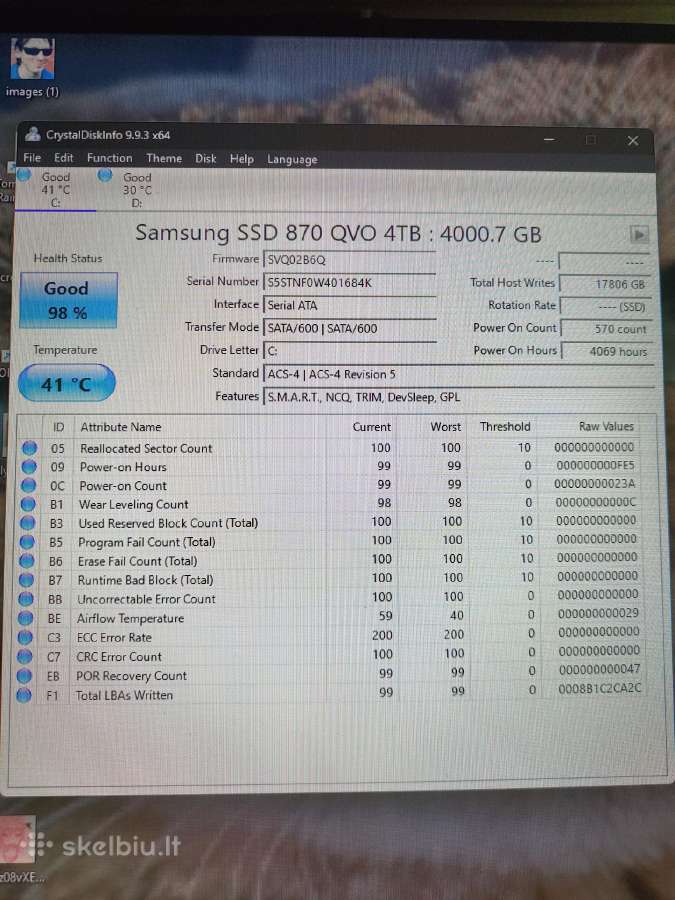Screen dimensions: 675x900
Task: Click the status icon for Uncorrectable Error Count
Action: point(26,599)
